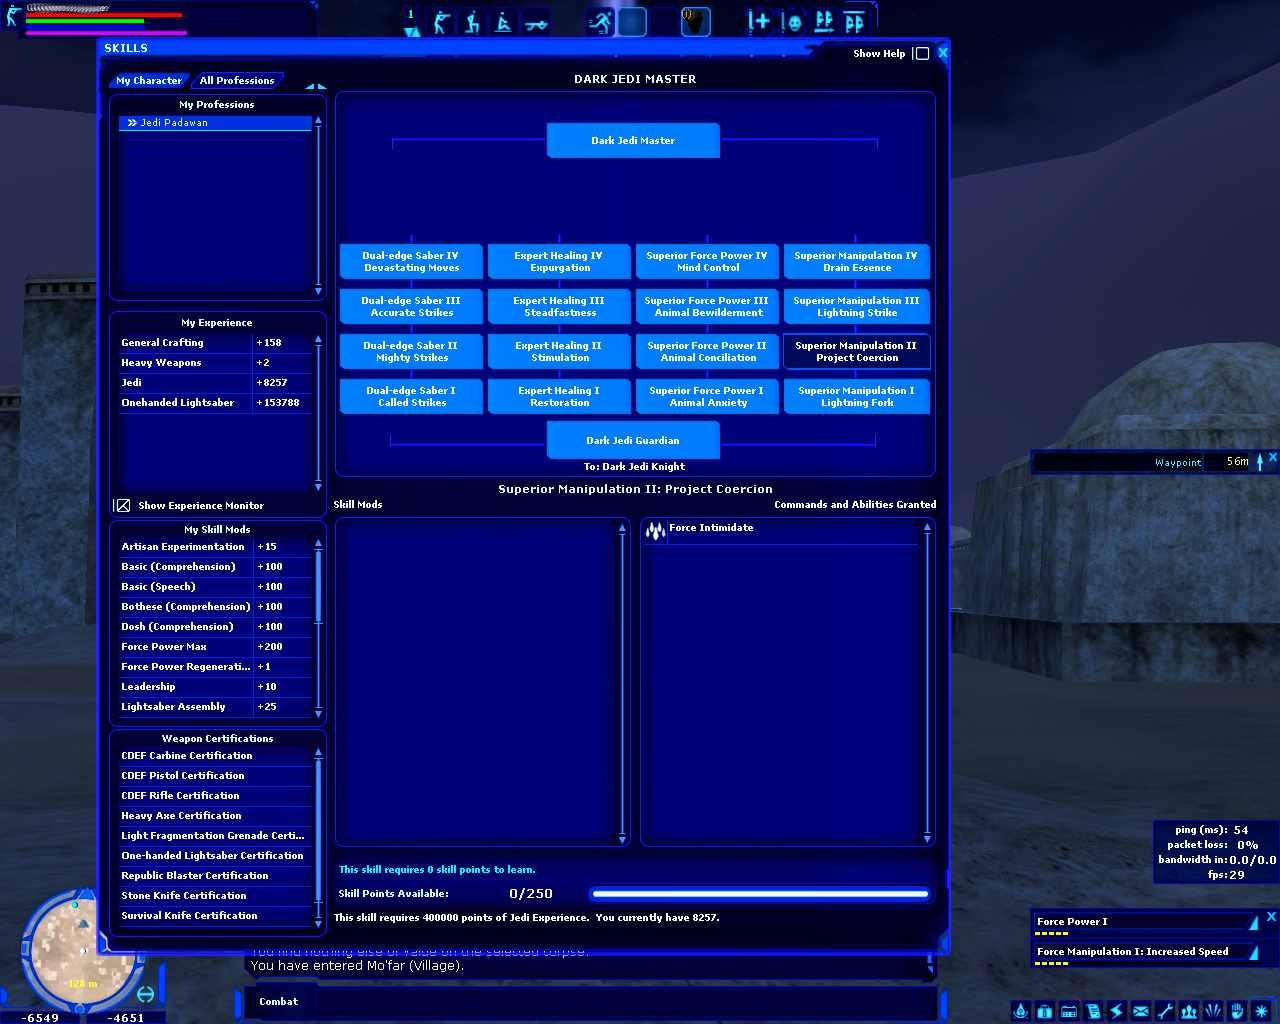Select Jedi Padawan in My Professions
This screenshot has width=1280, height=1024.
click(x=215, y=123)
